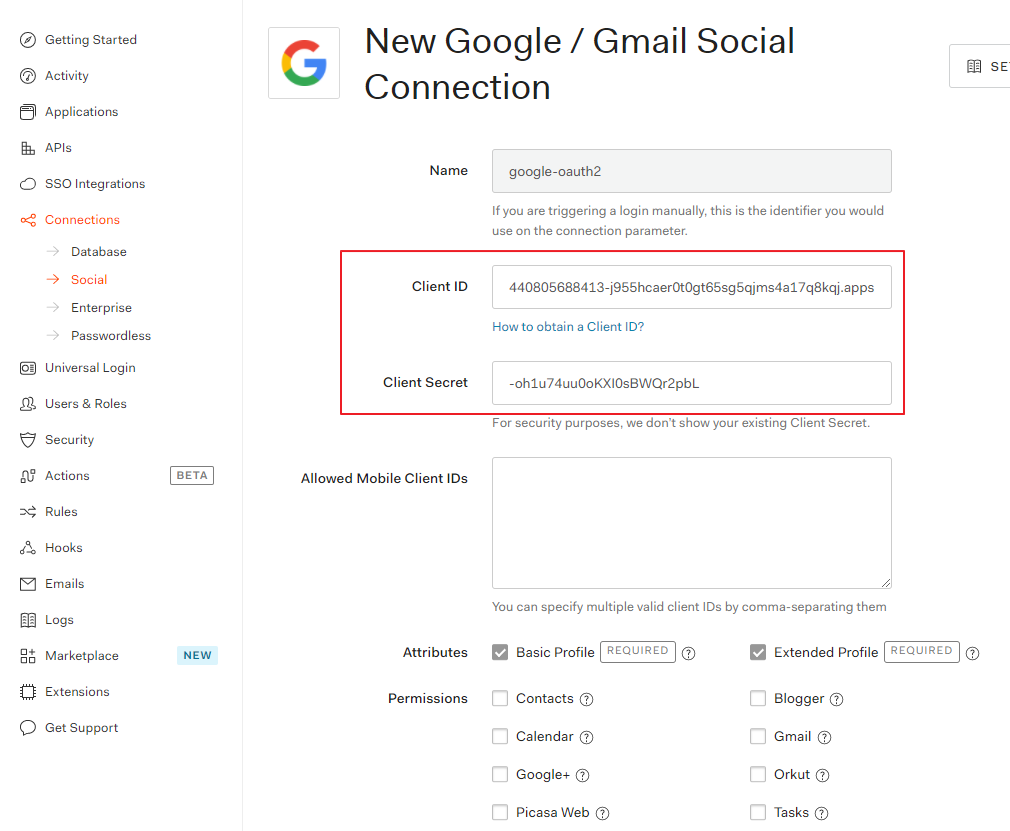Screen dimensions: 1010x831
Task: Click the Emails envelope icon
Action: [x=28, y=584]
